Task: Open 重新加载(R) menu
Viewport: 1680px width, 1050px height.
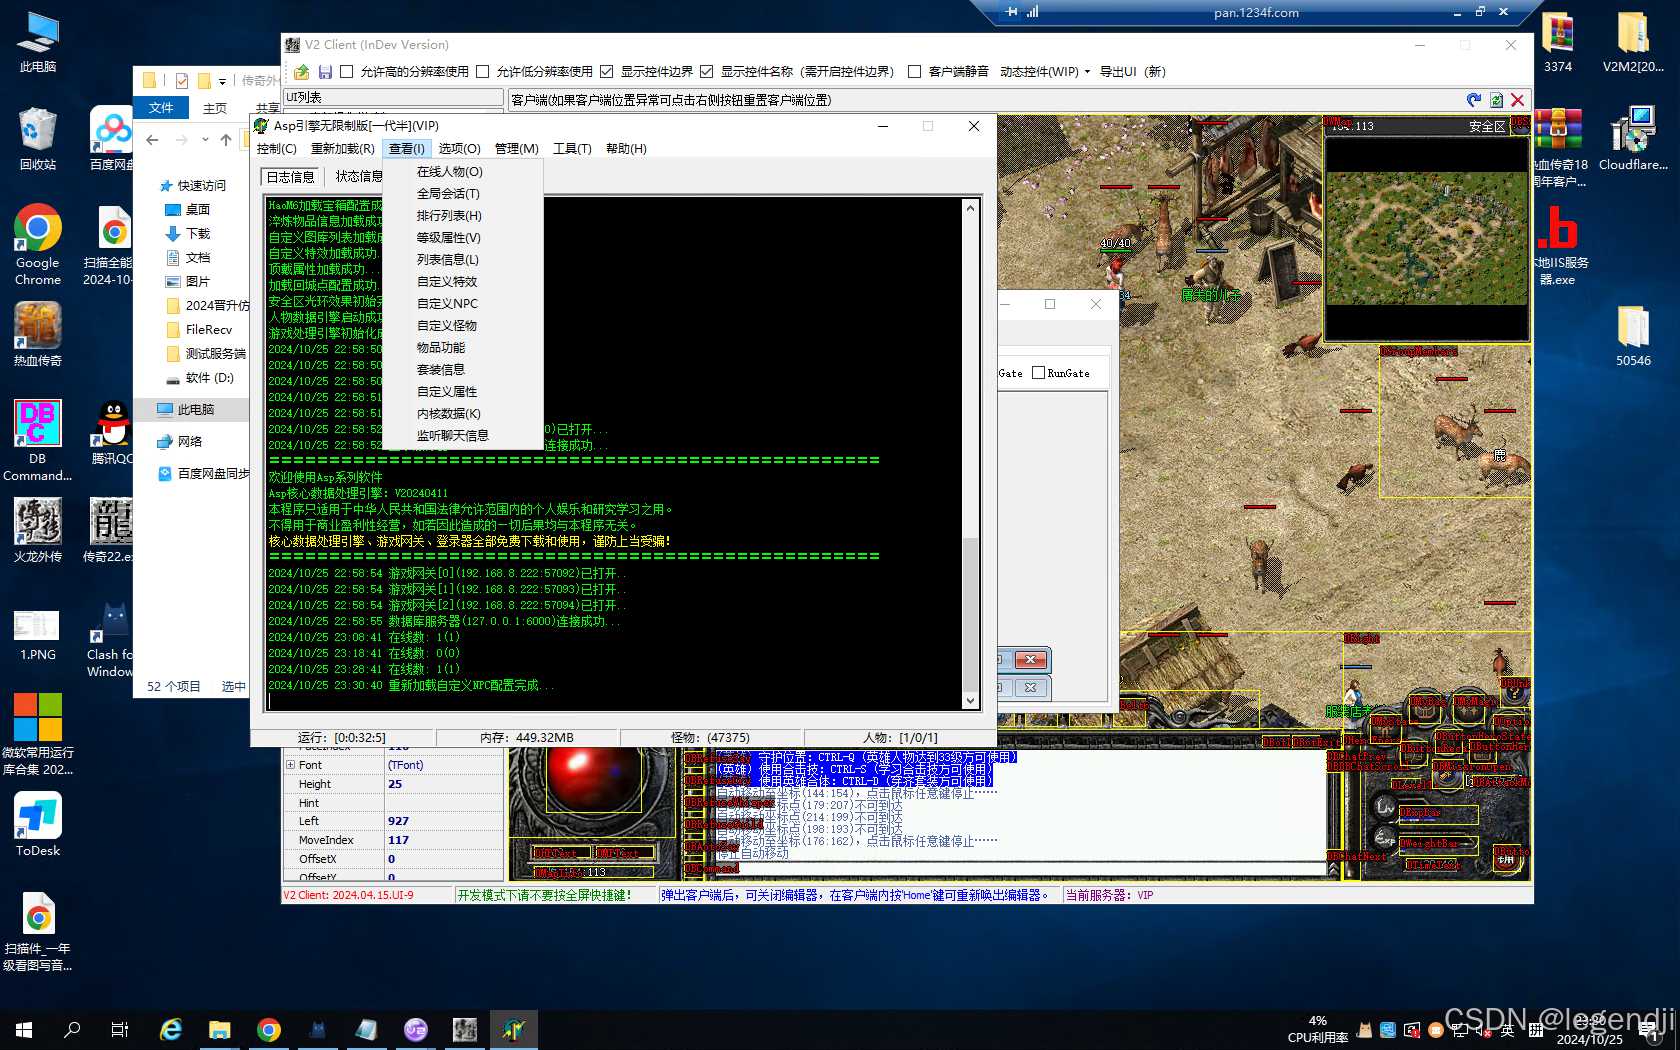Action: [342, 149]
